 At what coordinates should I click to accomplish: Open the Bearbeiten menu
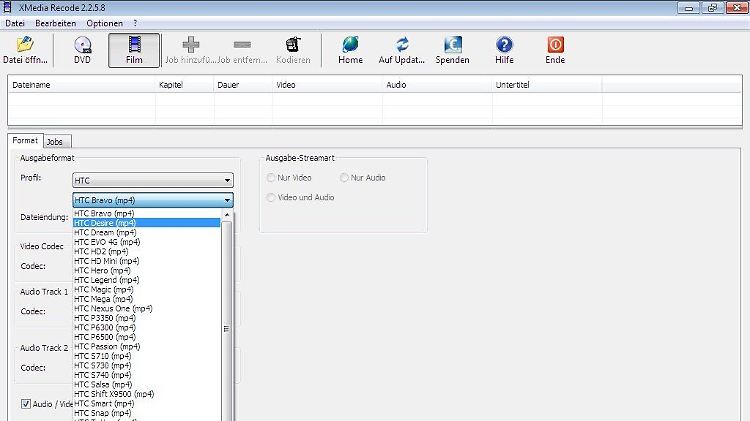55,23
